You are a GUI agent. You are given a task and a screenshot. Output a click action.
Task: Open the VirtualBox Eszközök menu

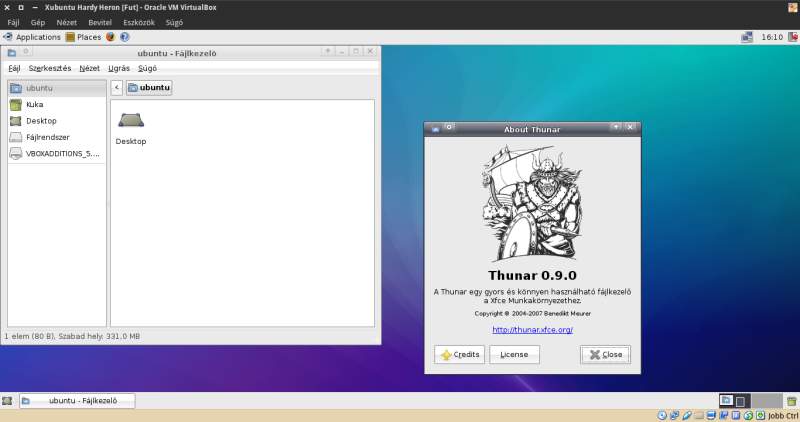pyautogui.click(x=139, y=22)
